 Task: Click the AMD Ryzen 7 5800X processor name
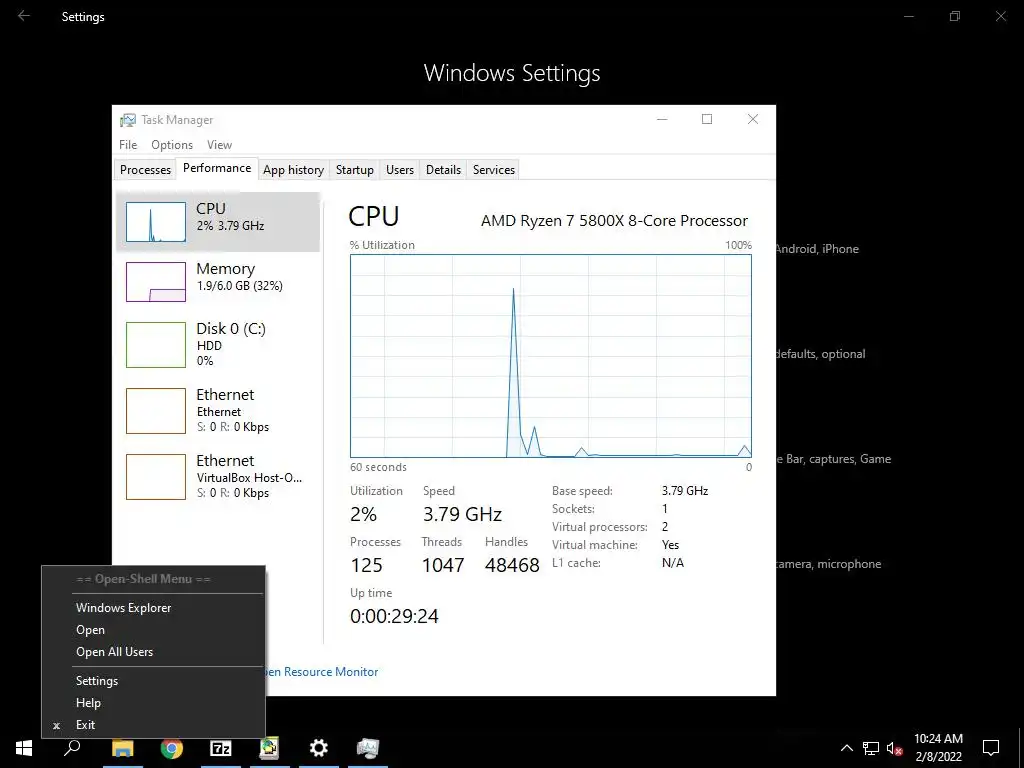(x=615, y=221)
